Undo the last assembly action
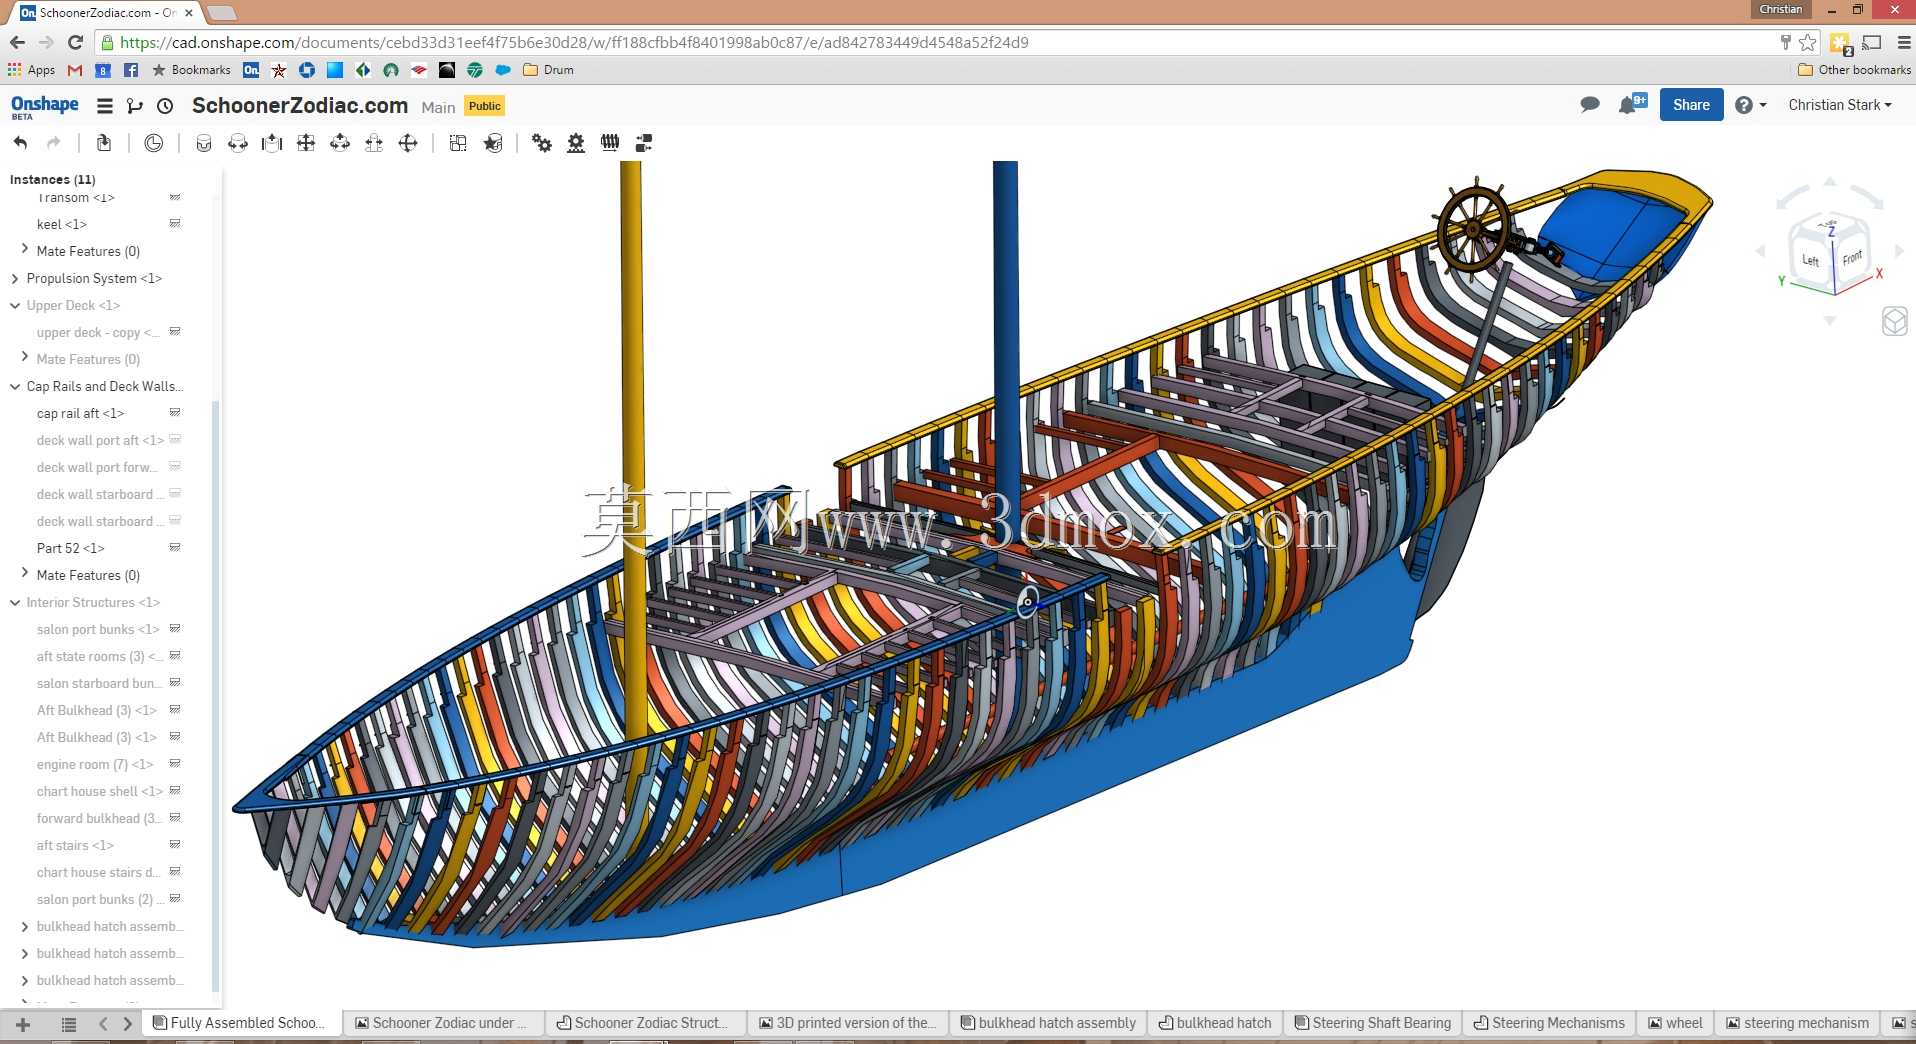The height and width of the screenshot is (1044, 1916). pos(20,143)
